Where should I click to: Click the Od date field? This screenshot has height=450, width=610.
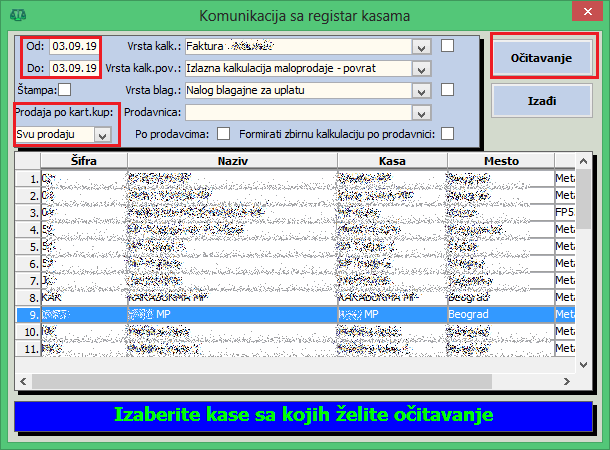(74, 46)
